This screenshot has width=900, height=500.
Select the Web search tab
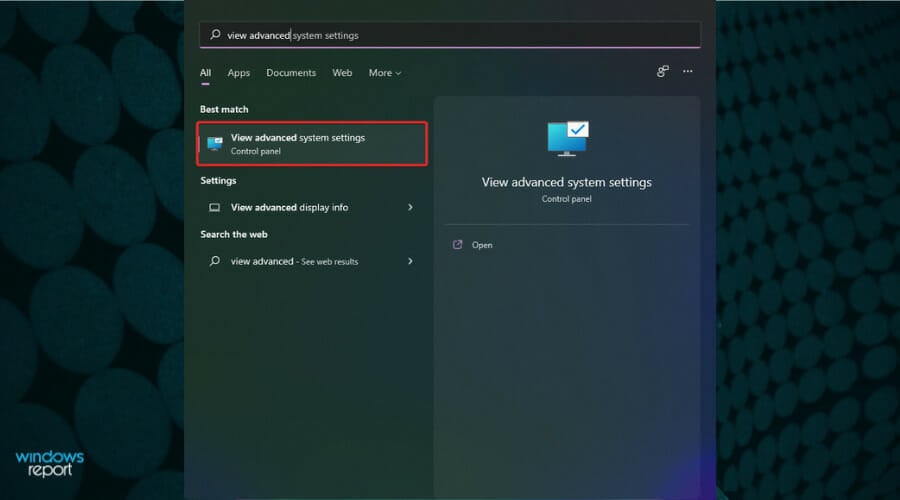coord(342,73)
